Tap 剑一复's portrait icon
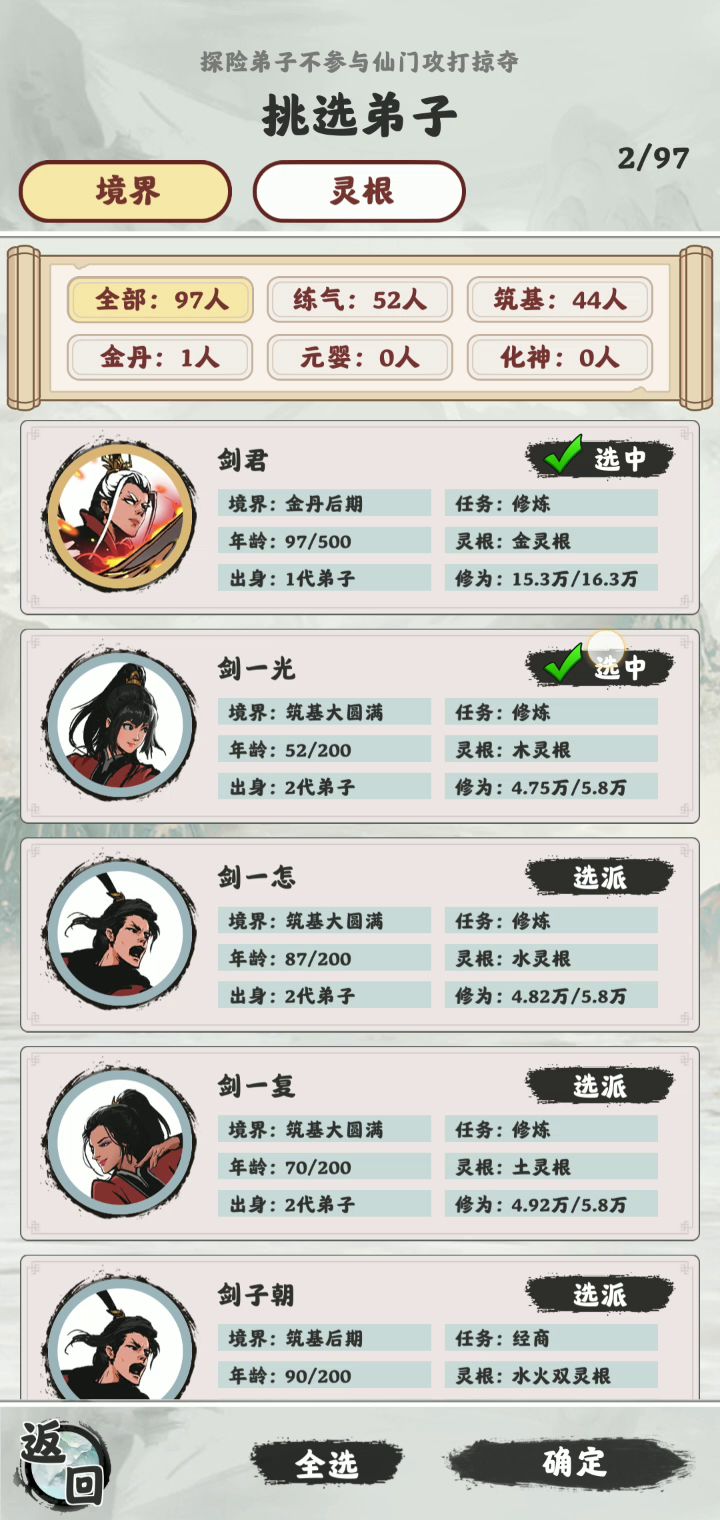 coord(120,1143)
